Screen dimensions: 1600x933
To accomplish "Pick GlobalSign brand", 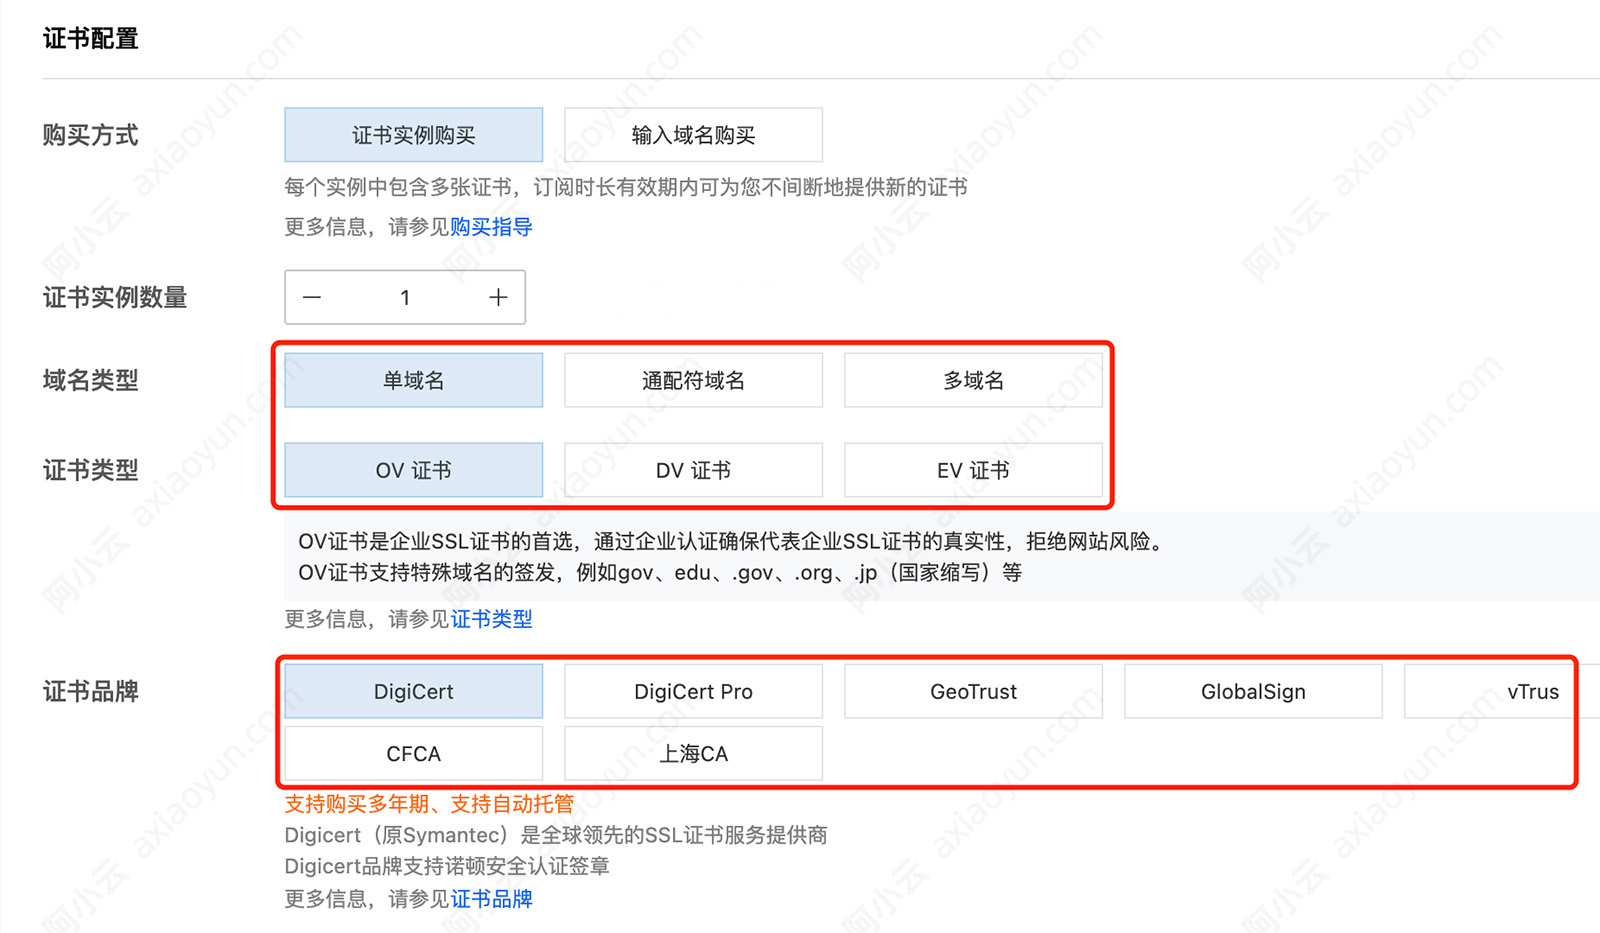I will coord(1253,691).
